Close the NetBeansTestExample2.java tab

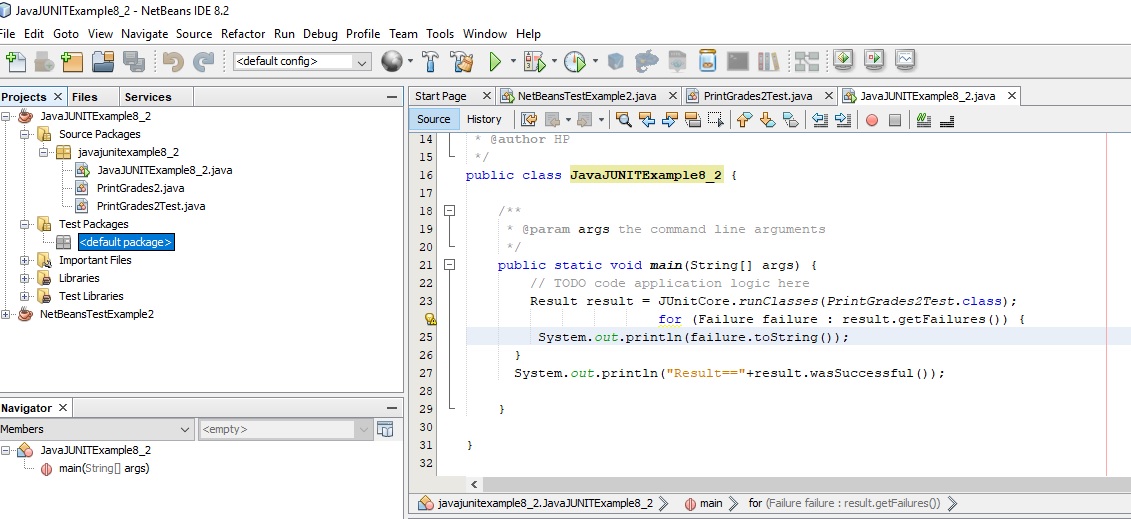coord(673,96)
